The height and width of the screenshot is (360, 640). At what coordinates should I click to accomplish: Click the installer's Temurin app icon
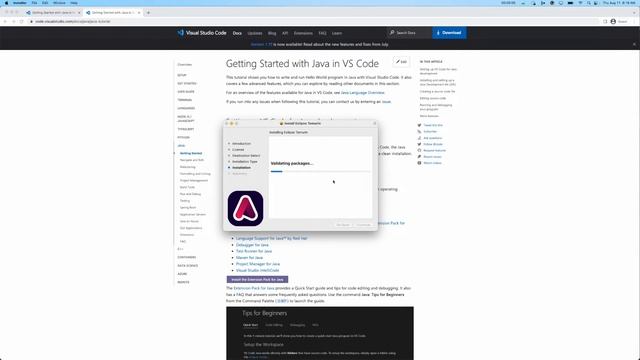245,208
